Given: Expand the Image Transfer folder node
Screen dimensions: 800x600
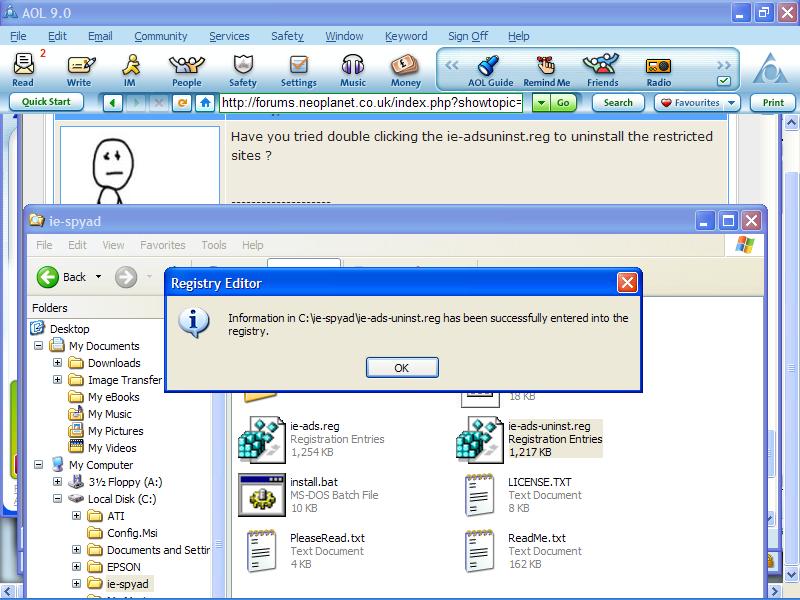Looking at the screenshot, I should (57, 380).
